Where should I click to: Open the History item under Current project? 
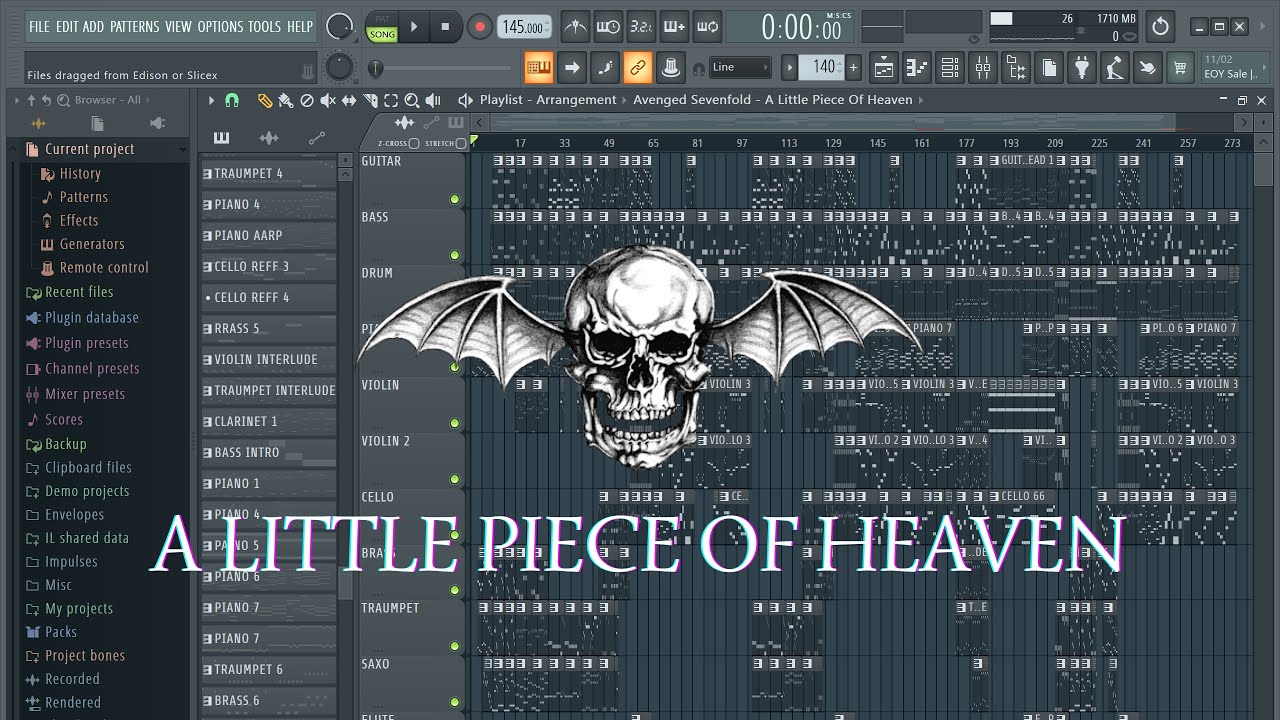pos(80,174)
